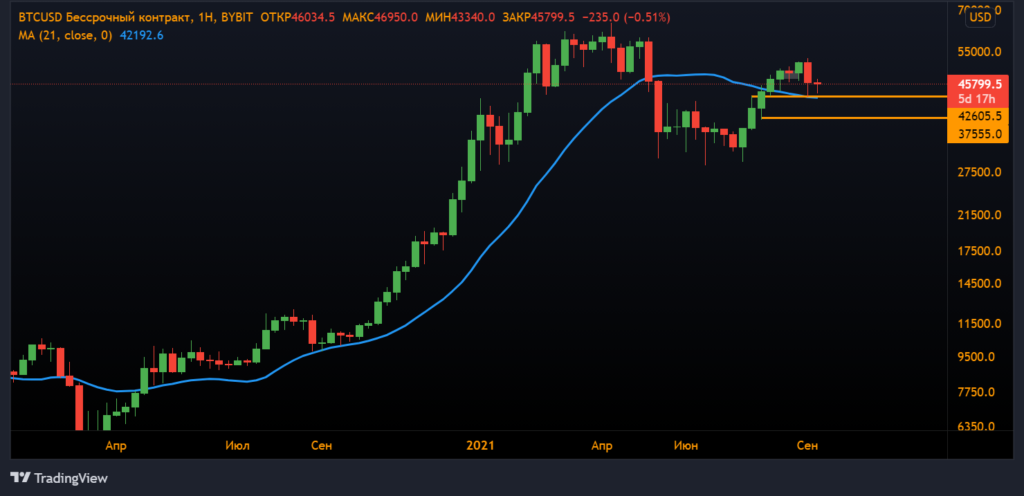The height and width of the screenshot is (496, 1024).
Task: Click the ОТКР 46034.5 open value
Action: click(x=297, y=18)
